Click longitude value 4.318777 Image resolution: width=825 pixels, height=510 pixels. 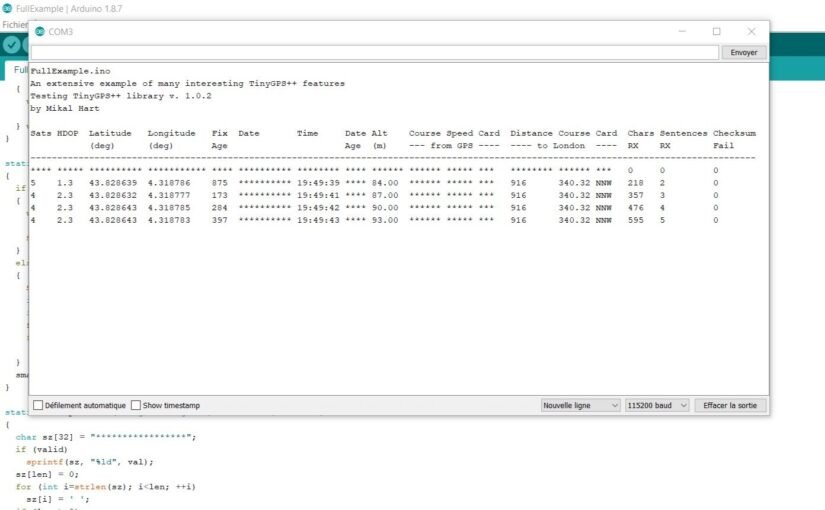coord(169,195)
